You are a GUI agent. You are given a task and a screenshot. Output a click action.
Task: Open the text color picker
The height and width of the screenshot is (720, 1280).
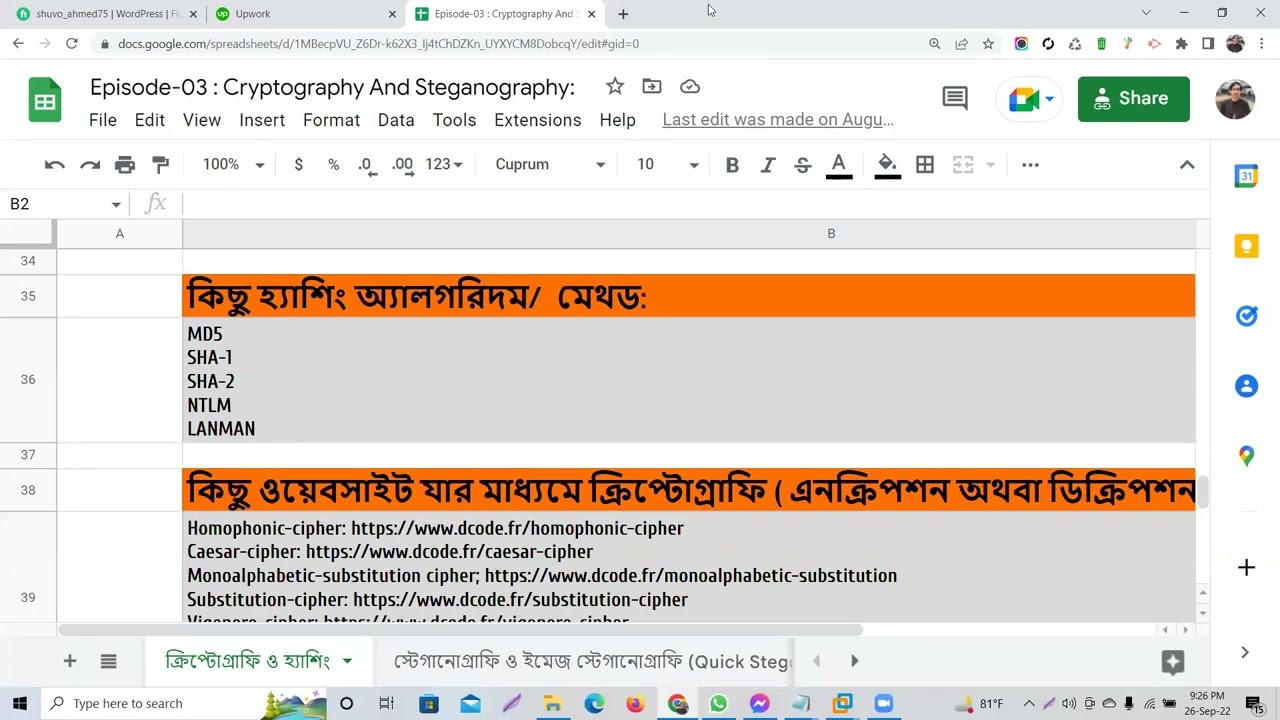point(839,165)
